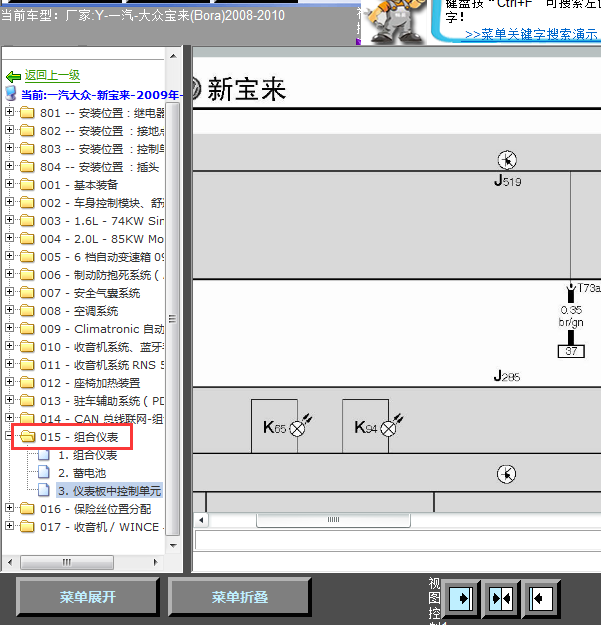Select the 016 保险丝位置分配 tree item
Image resolution: width=601 pixels, height=628 pixels.
[x=96, y=509]
